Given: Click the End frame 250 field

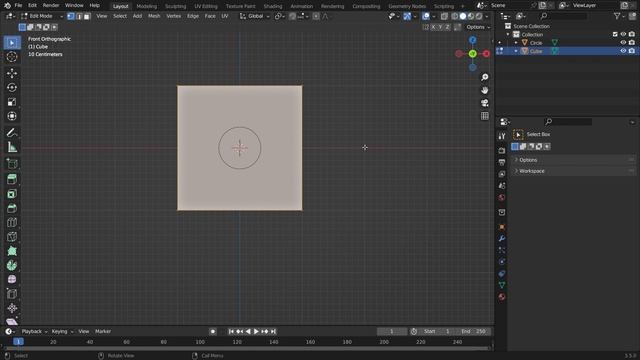Looking at the screenshot, I should tap(474, 331).
